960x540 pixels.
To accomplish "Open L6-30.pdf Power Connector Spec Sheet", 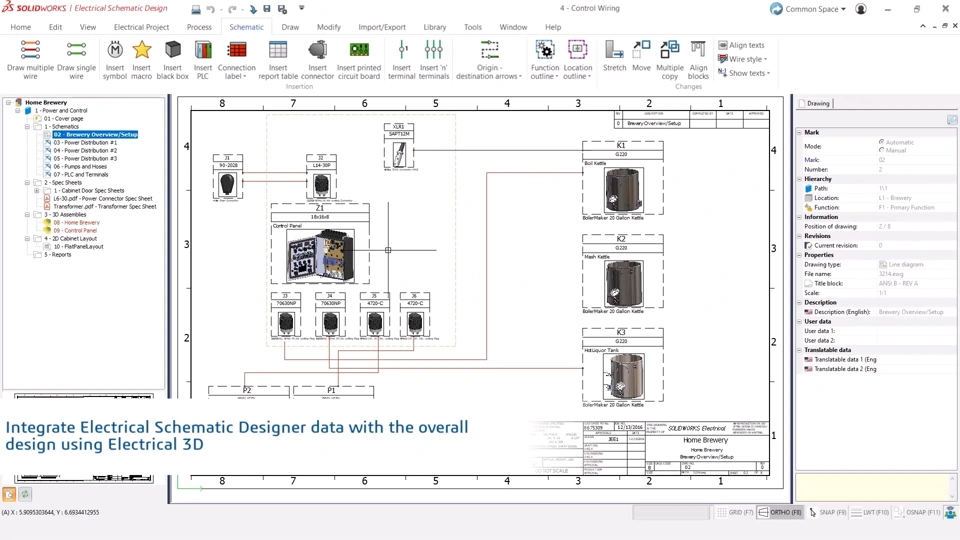I will point(102,198).
